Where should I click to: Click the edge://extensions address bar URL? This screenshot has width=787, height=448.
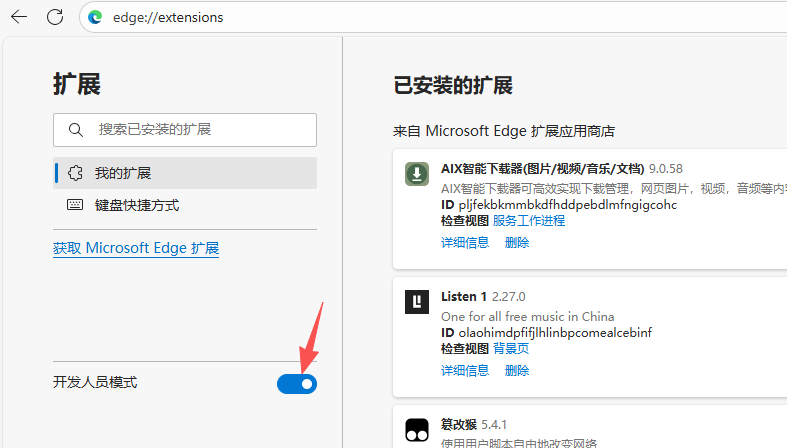coord(168,18)
